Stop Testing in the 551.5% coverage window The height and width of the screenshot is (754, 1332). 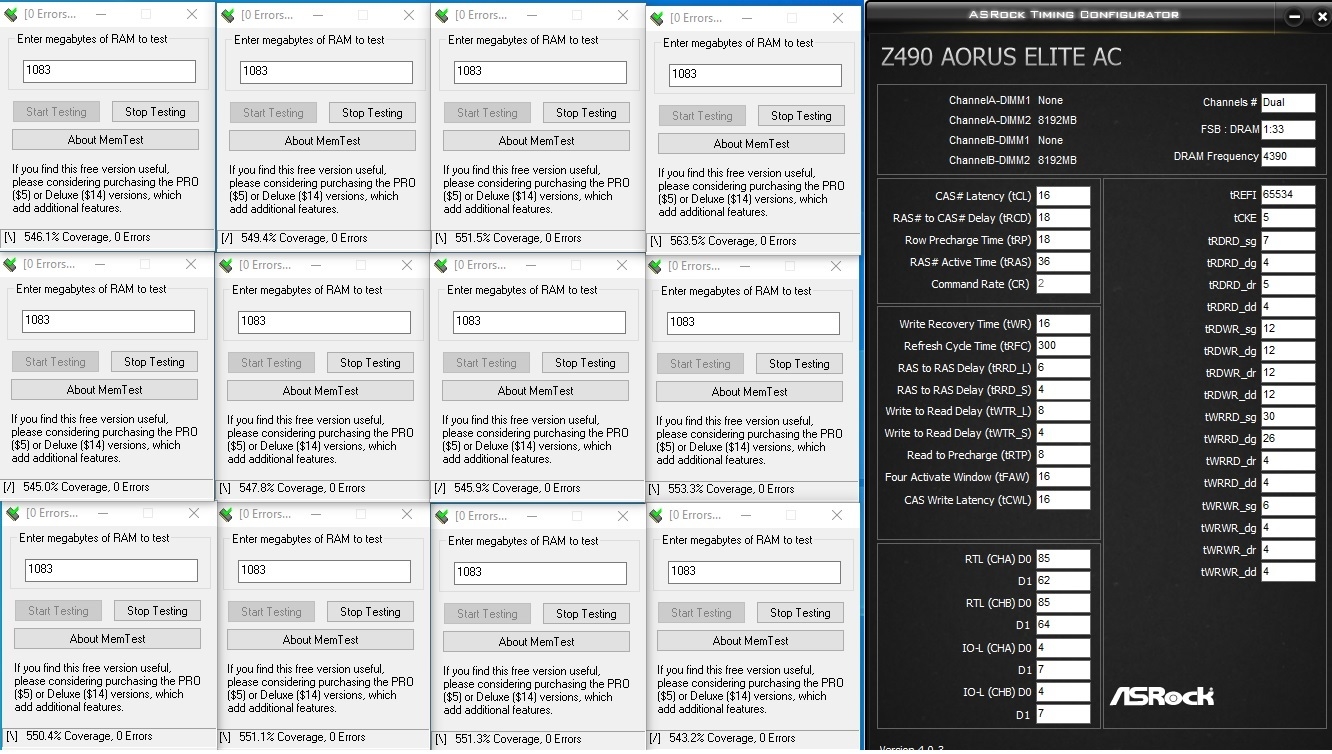point(586,113)
